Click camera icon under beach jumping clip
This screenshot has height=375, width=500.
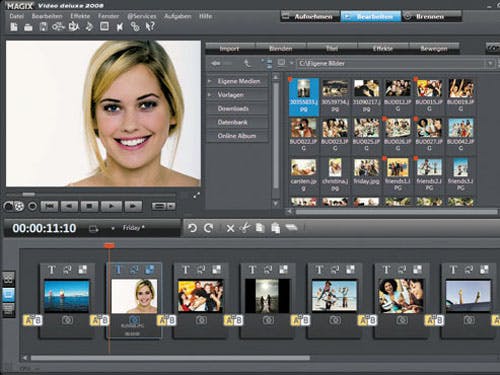pyautogui.click(x=335, y=320)
